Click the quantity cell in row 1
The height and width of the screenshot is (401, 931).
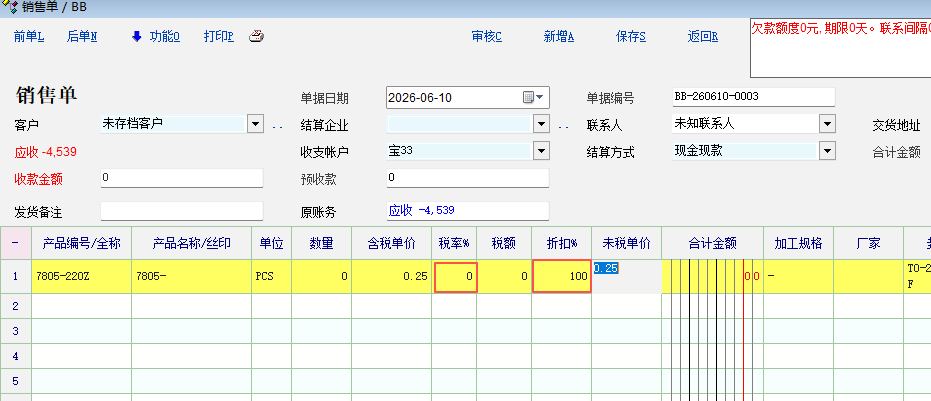(321, 276)
